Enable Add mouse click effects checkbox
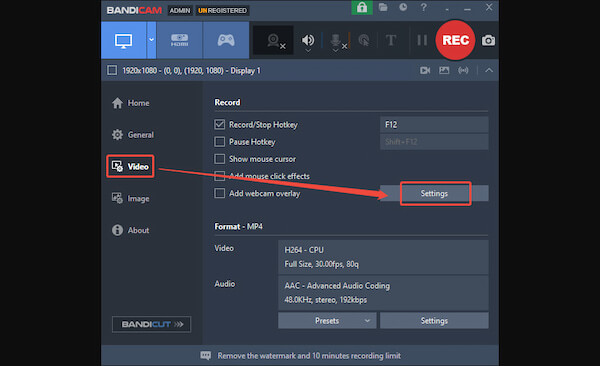Viewport: 600px width, 366px height. 220,176
